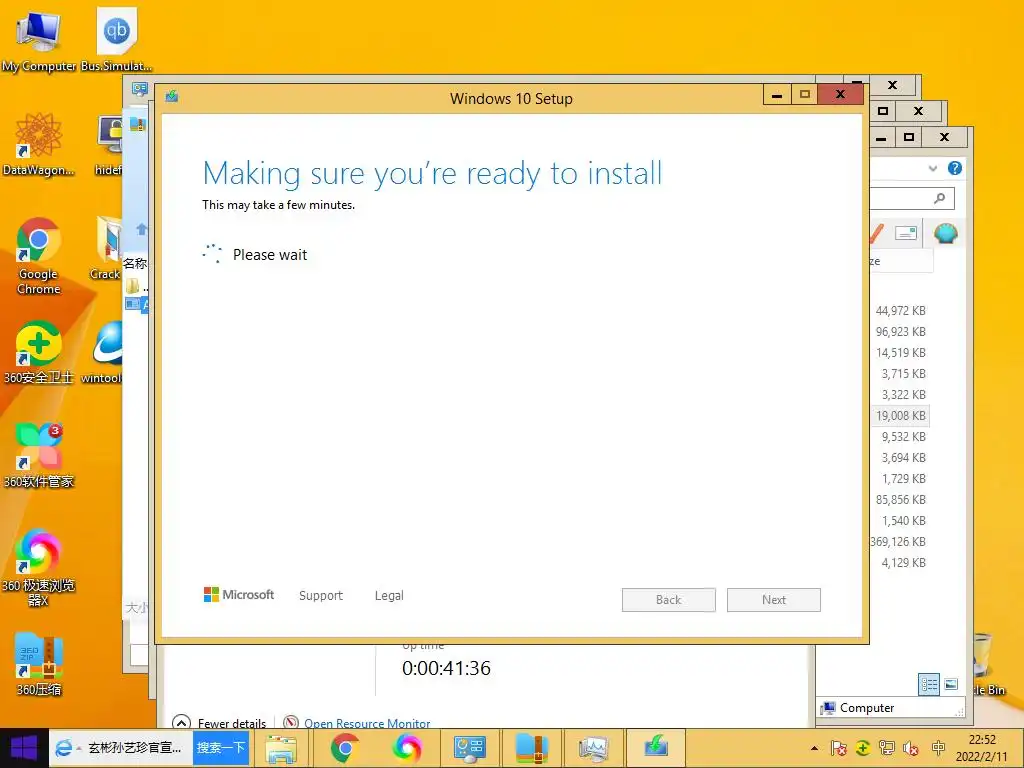Select the 3,715 KB file row

tap(900, 374)
